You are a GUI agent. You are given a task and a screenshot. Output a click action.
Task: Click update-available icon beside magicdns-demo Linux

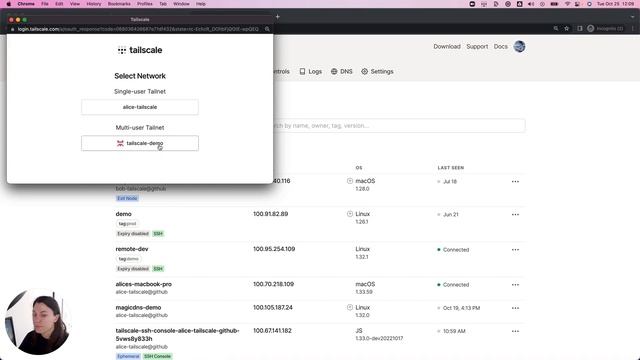click(350, 307)
